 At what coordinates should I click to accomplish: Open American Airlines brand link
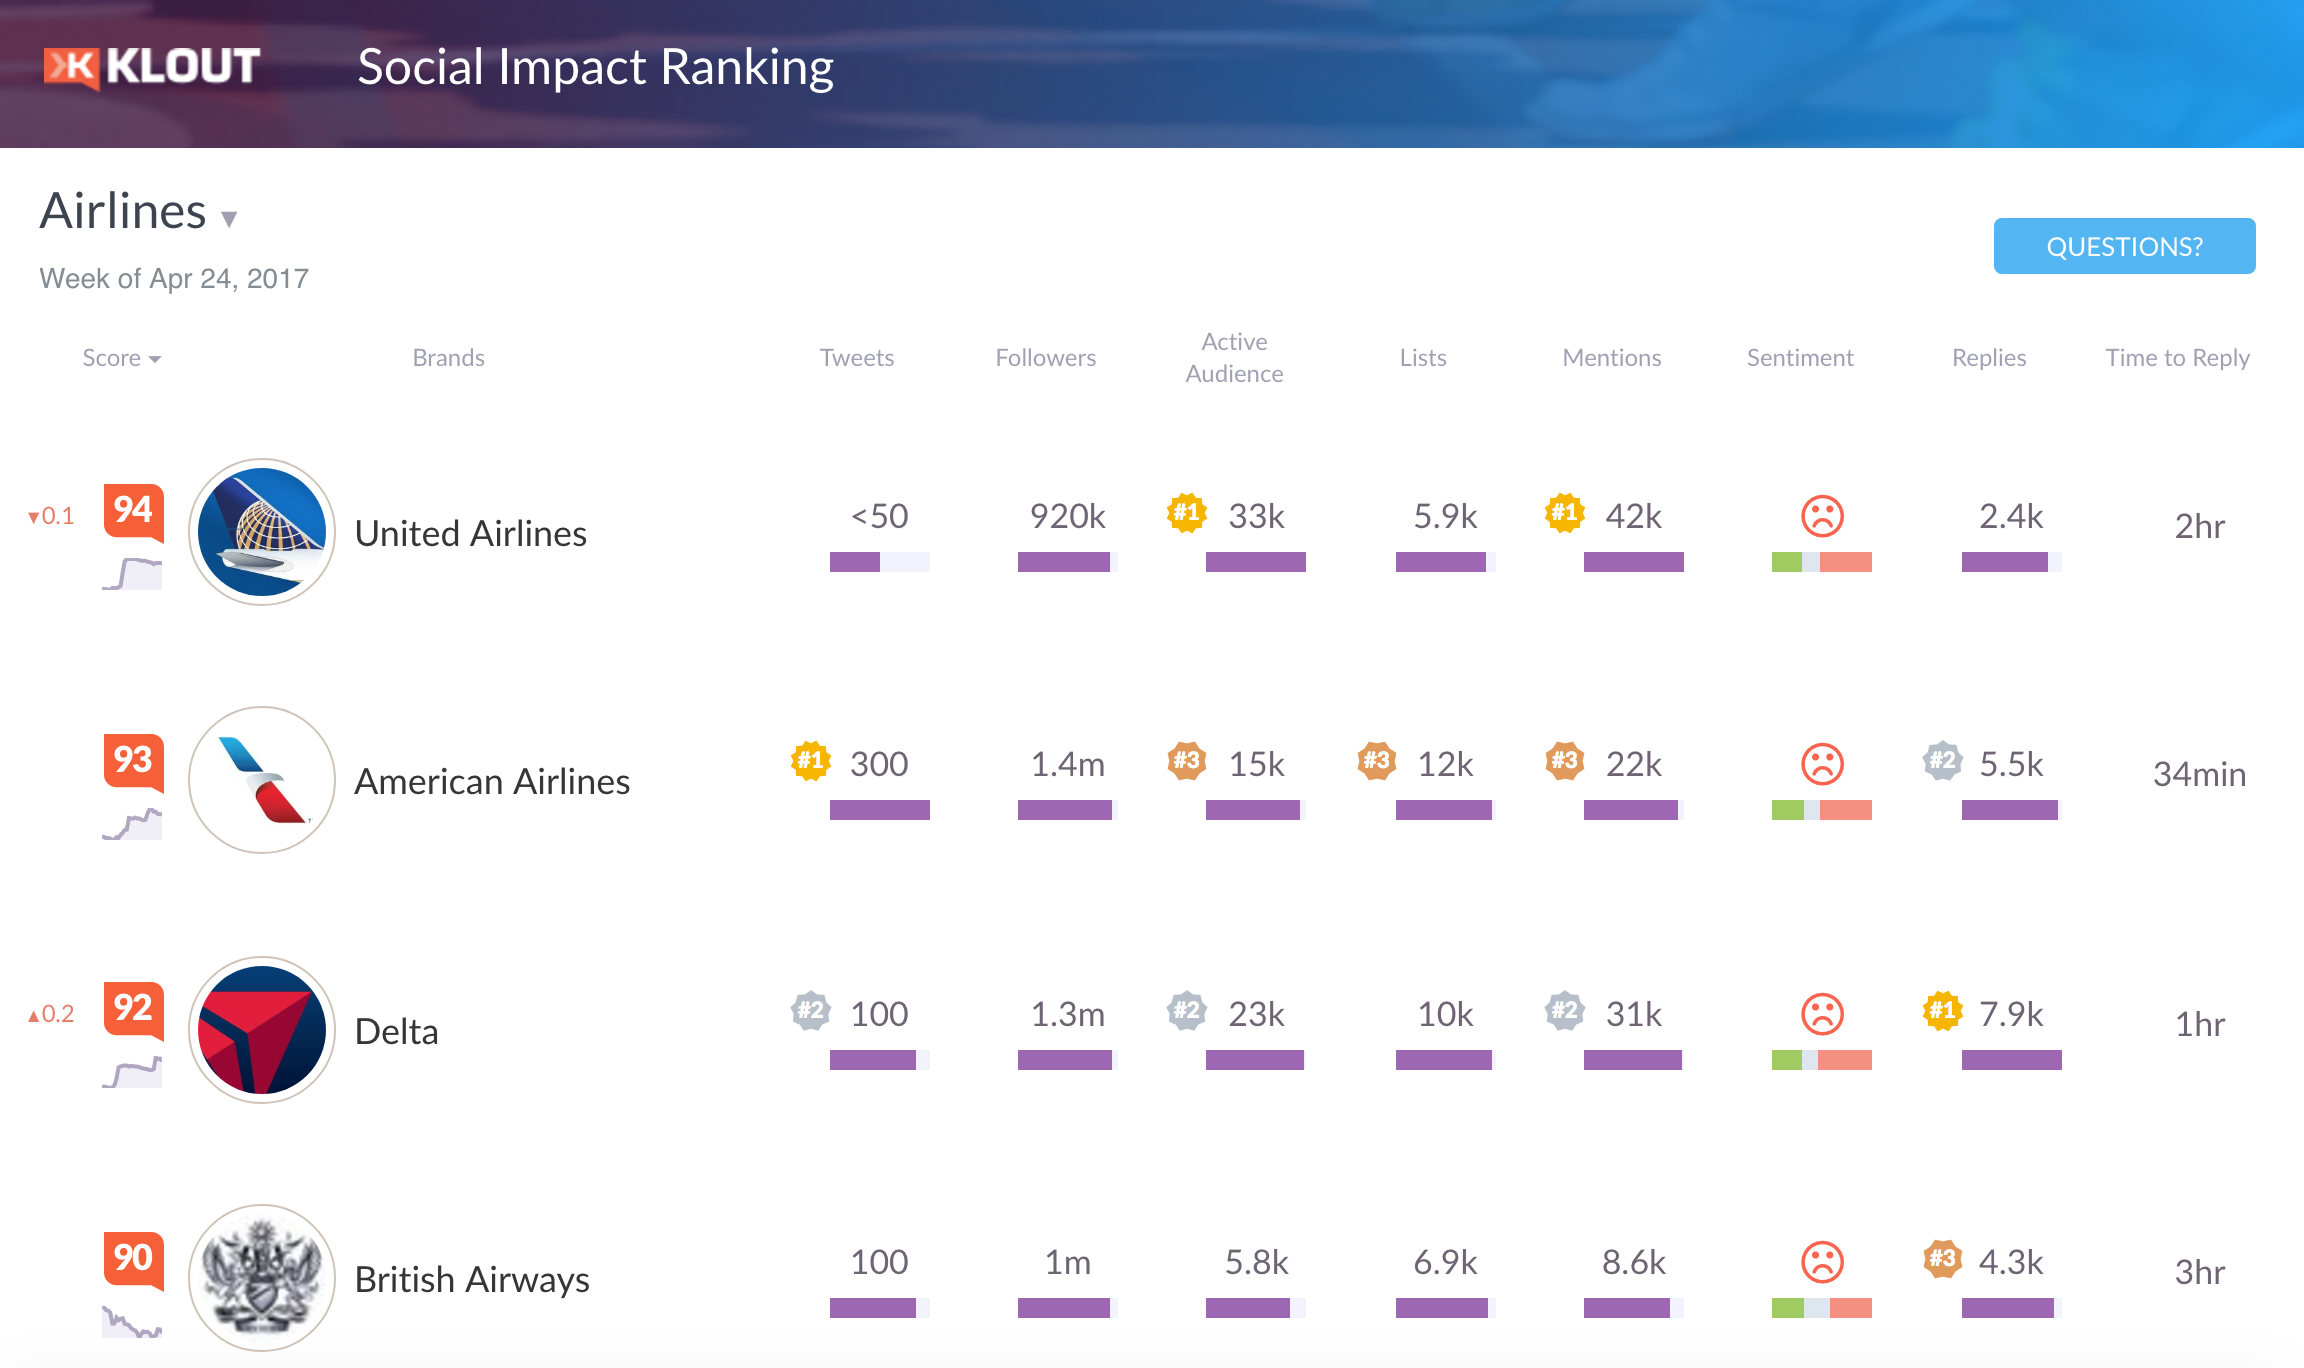click(x=493, y=782)
